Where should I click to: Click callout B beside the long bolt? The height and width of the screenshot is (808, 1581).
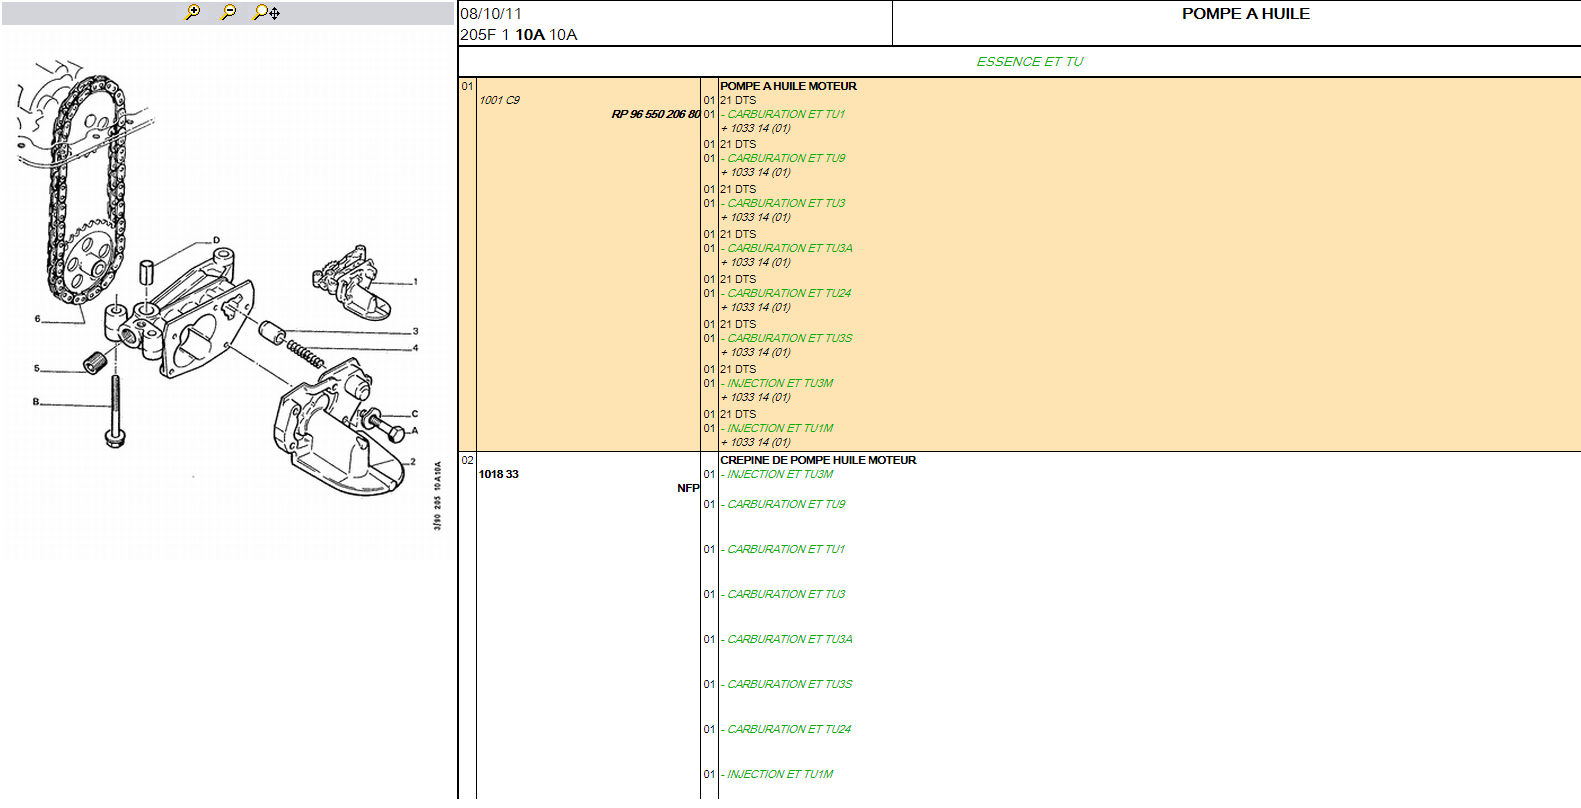[36, 402]
